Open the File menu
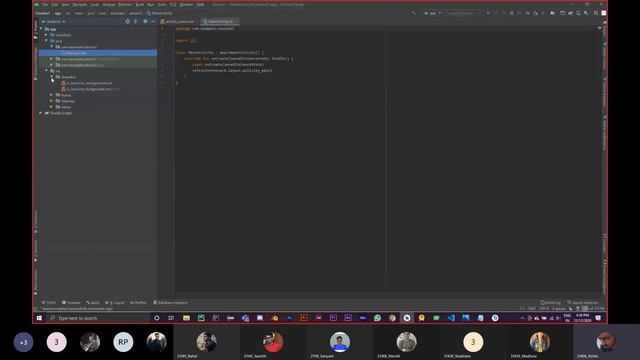 (x=45, y=4)
